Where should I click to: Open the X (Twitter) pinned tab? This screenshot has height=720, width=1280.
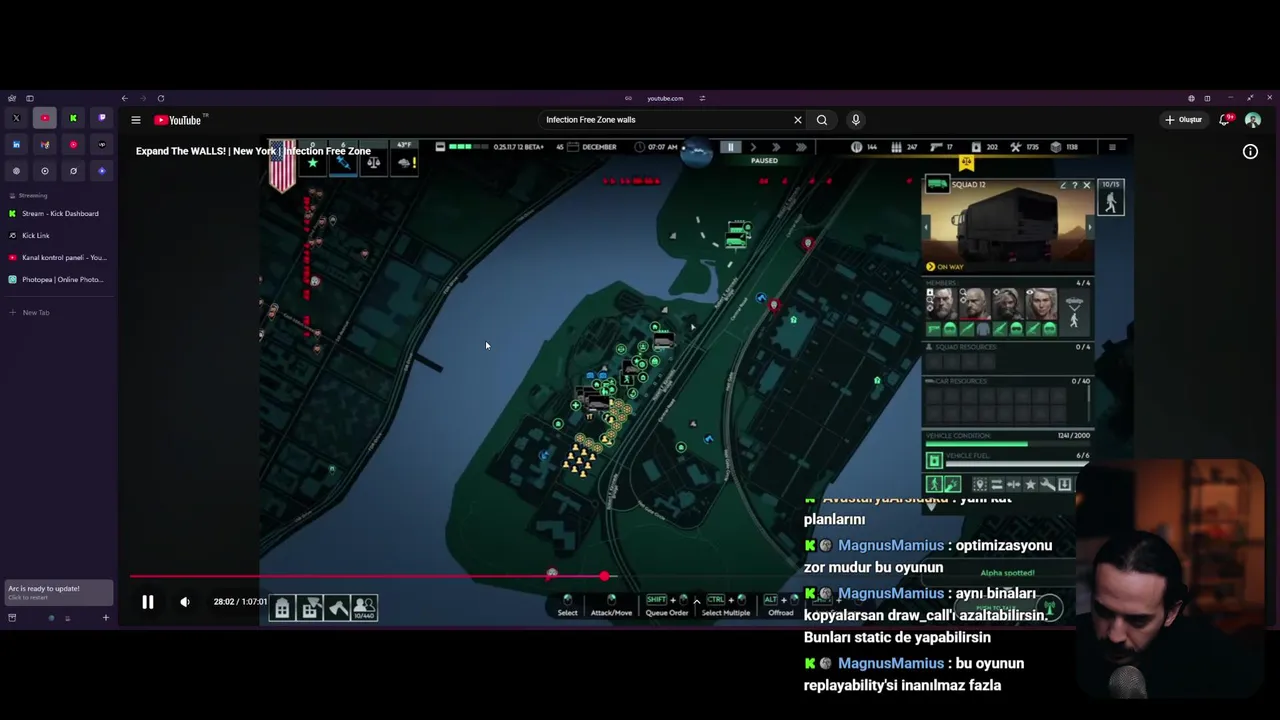tap(16, 118)
